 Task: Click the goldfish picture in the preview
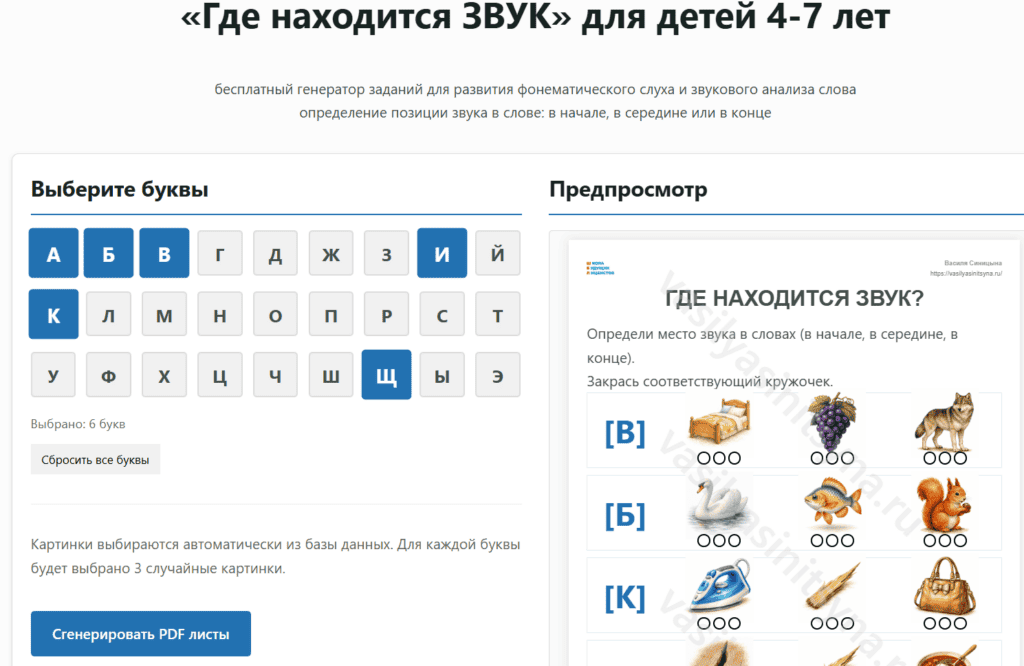[836, 506]
